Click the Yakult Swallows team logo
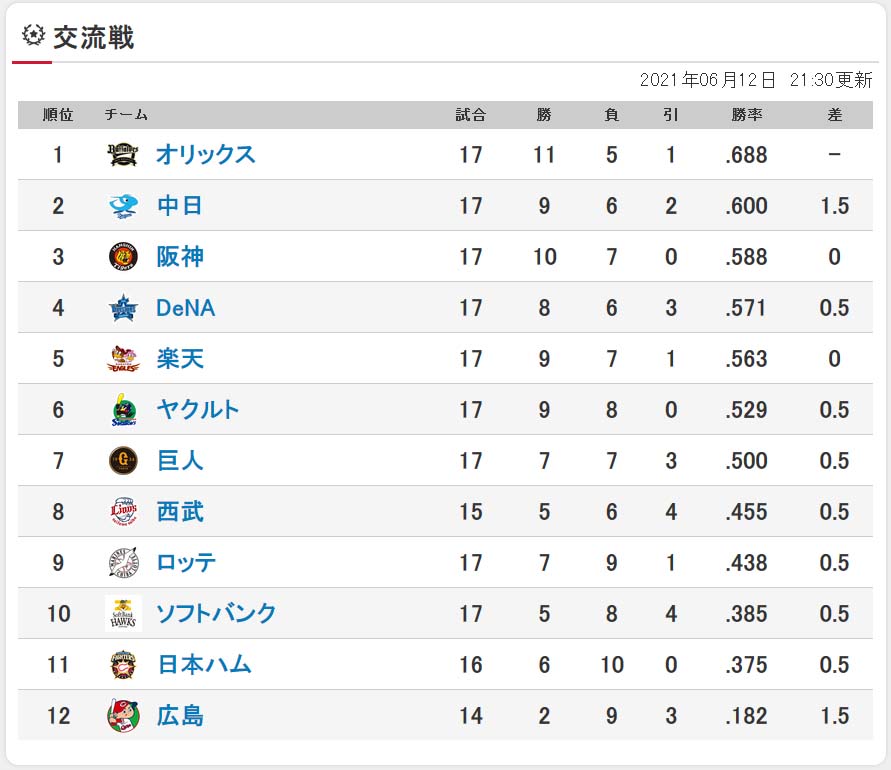 [123, 410]
